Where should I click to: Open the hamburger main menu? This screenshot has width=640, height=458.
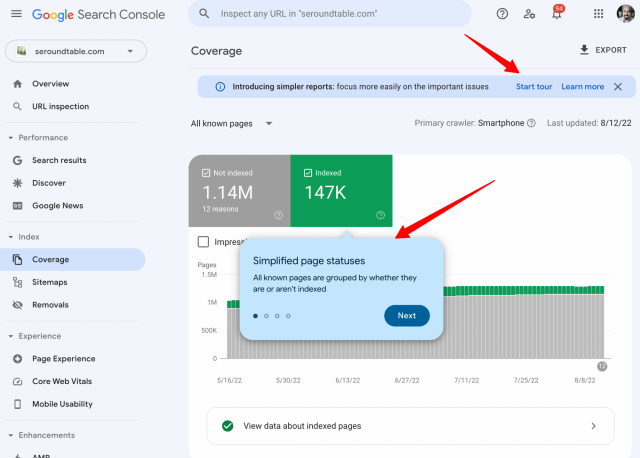click(15, 15)
